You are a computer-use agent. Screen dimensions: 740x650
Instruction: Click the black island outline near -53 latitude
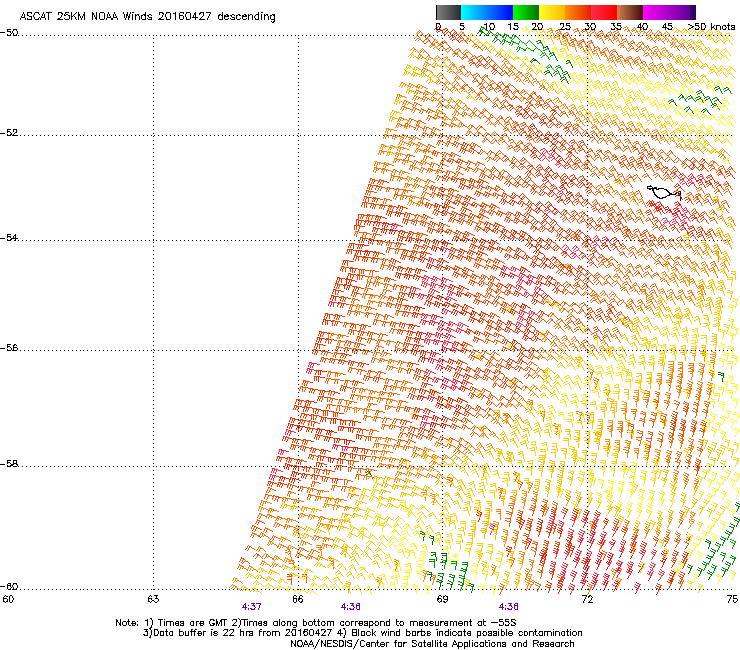click(x=664, y=193)
